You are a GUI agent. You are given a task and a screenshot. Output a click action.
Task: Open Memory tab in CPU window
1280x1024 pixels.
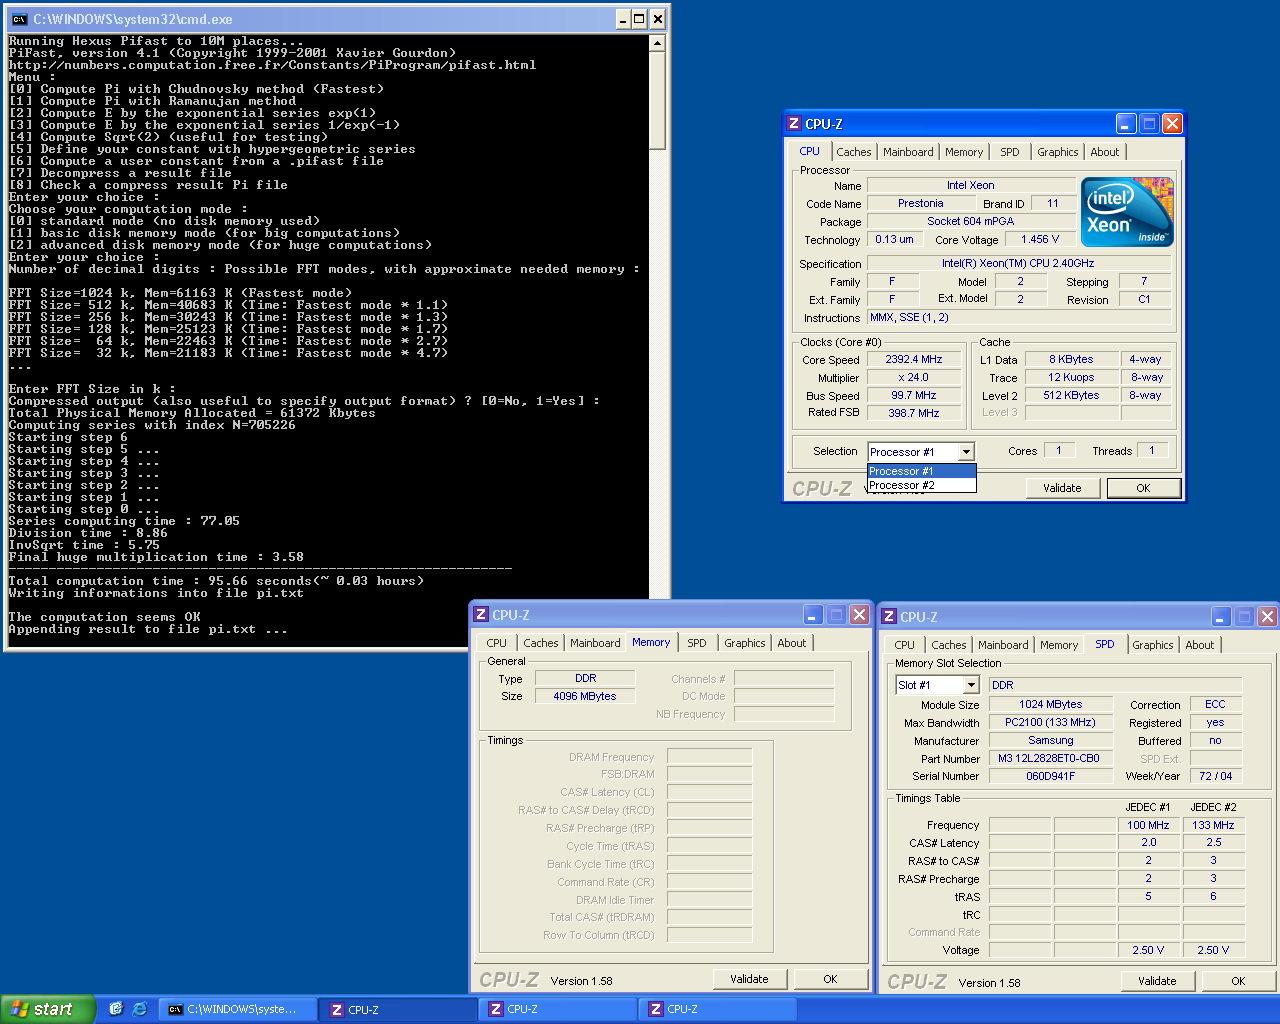(964, 152)
